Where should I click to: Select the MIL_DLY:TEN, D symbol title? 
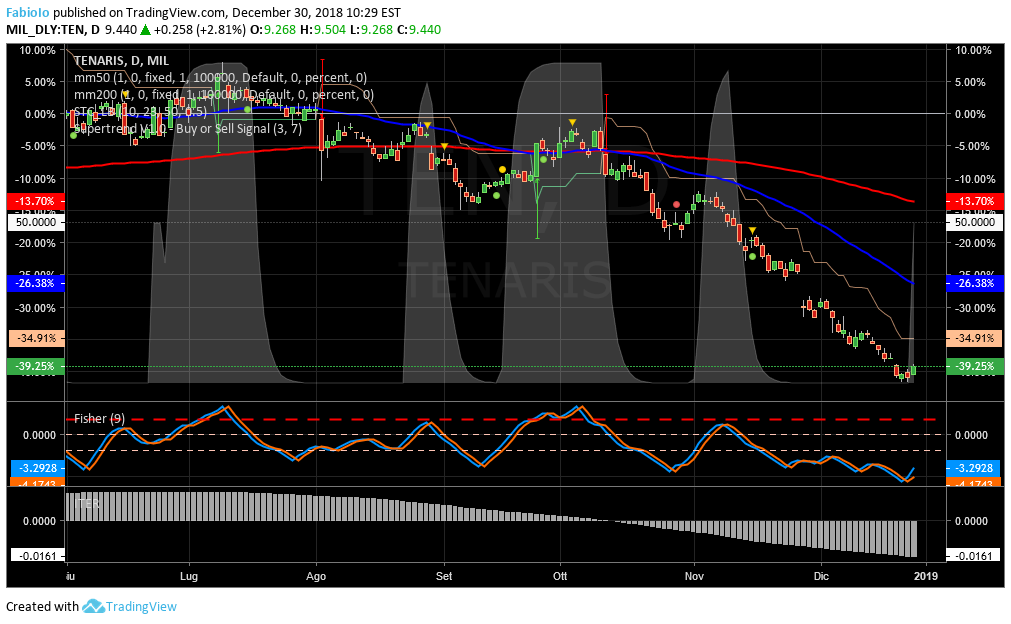(x=53, y=30)
